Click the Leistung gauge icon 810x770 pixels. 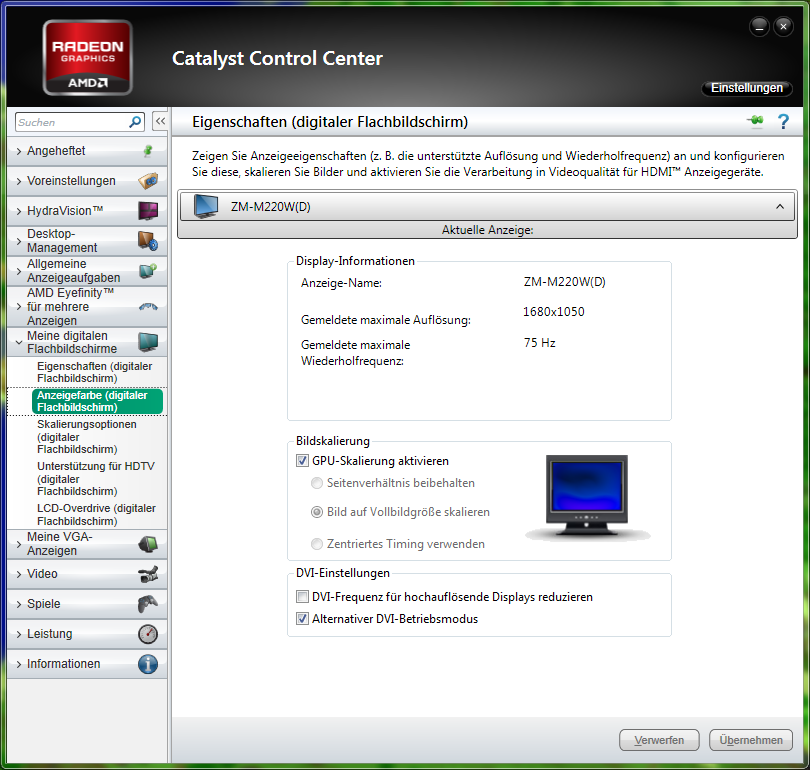(148, 634)
